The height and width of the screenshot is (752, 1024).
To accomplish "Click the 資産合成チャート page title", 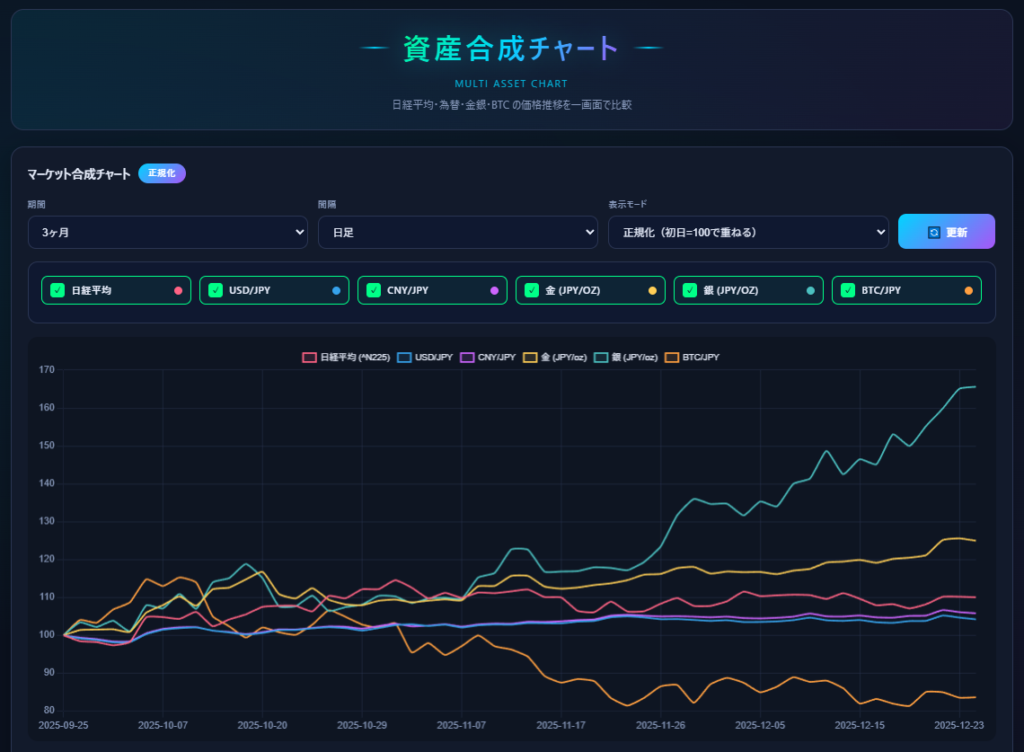I will [x=511, y=48].
